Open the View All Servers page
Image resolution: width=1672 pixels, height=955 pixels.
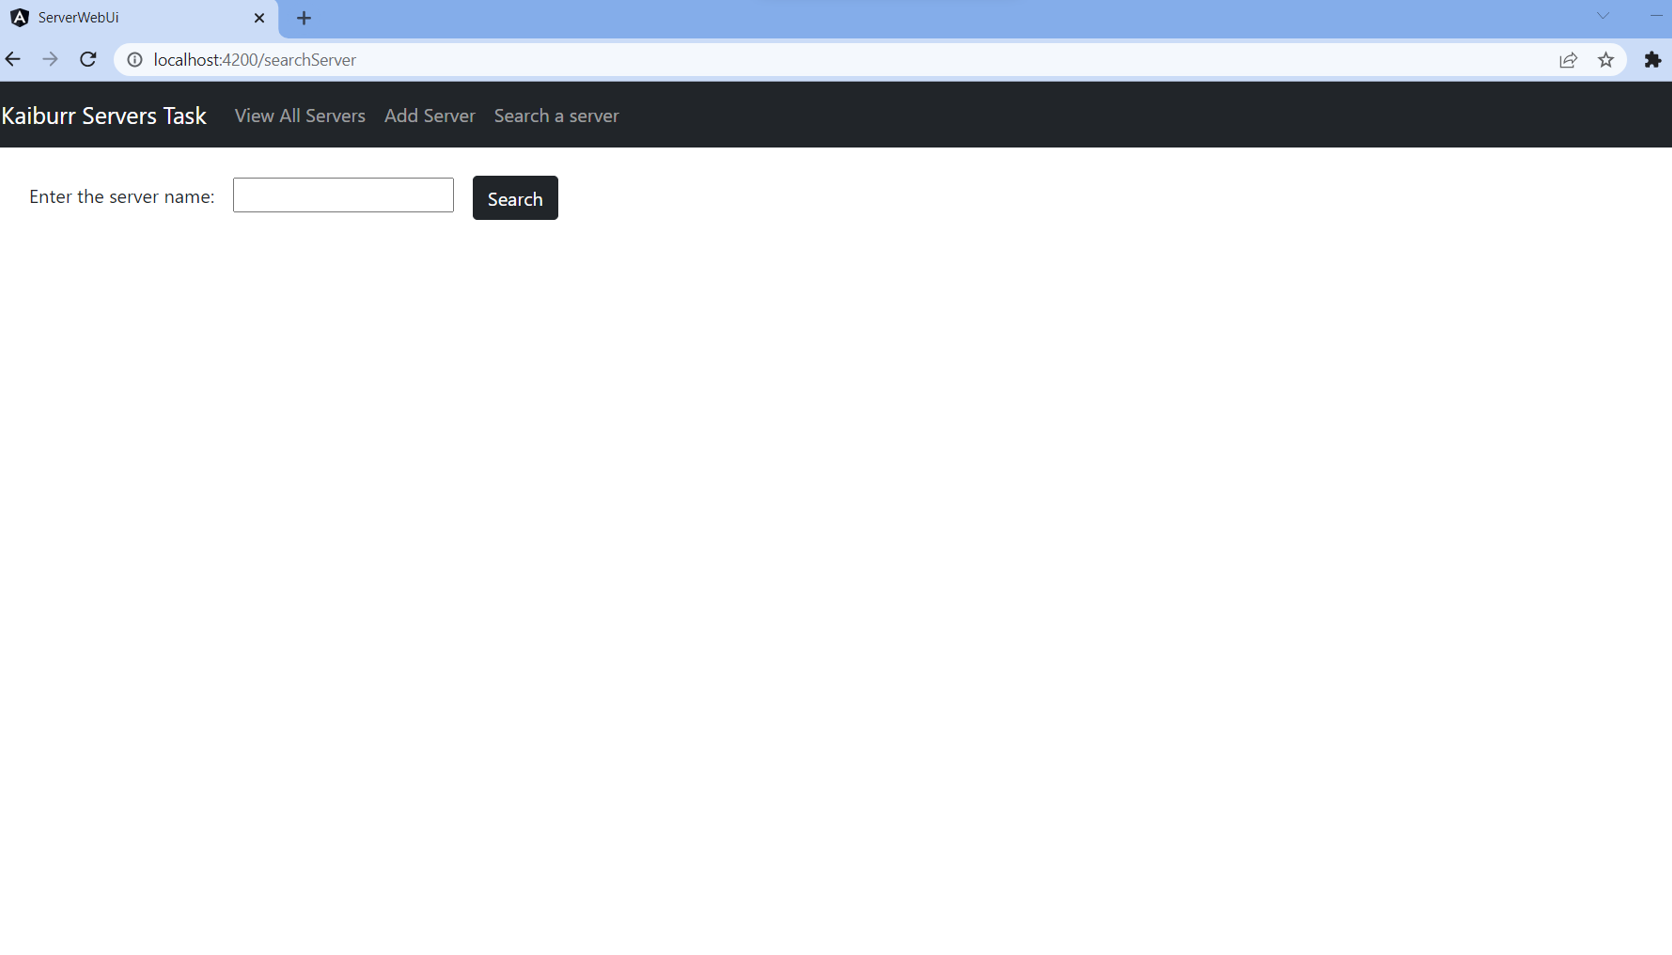click(x=299, y=115)
